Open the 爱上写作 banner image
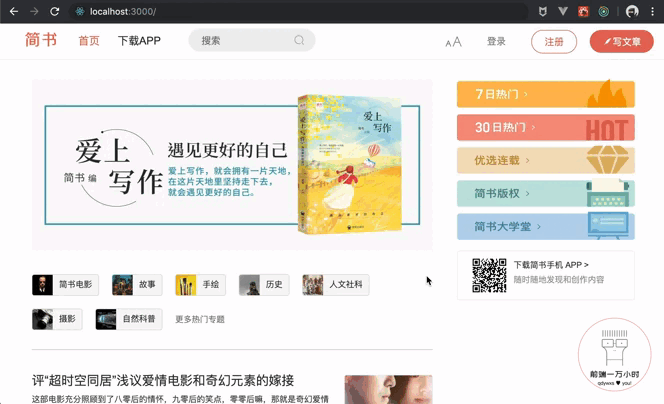 pyautogui.click(x=232, y=165)
